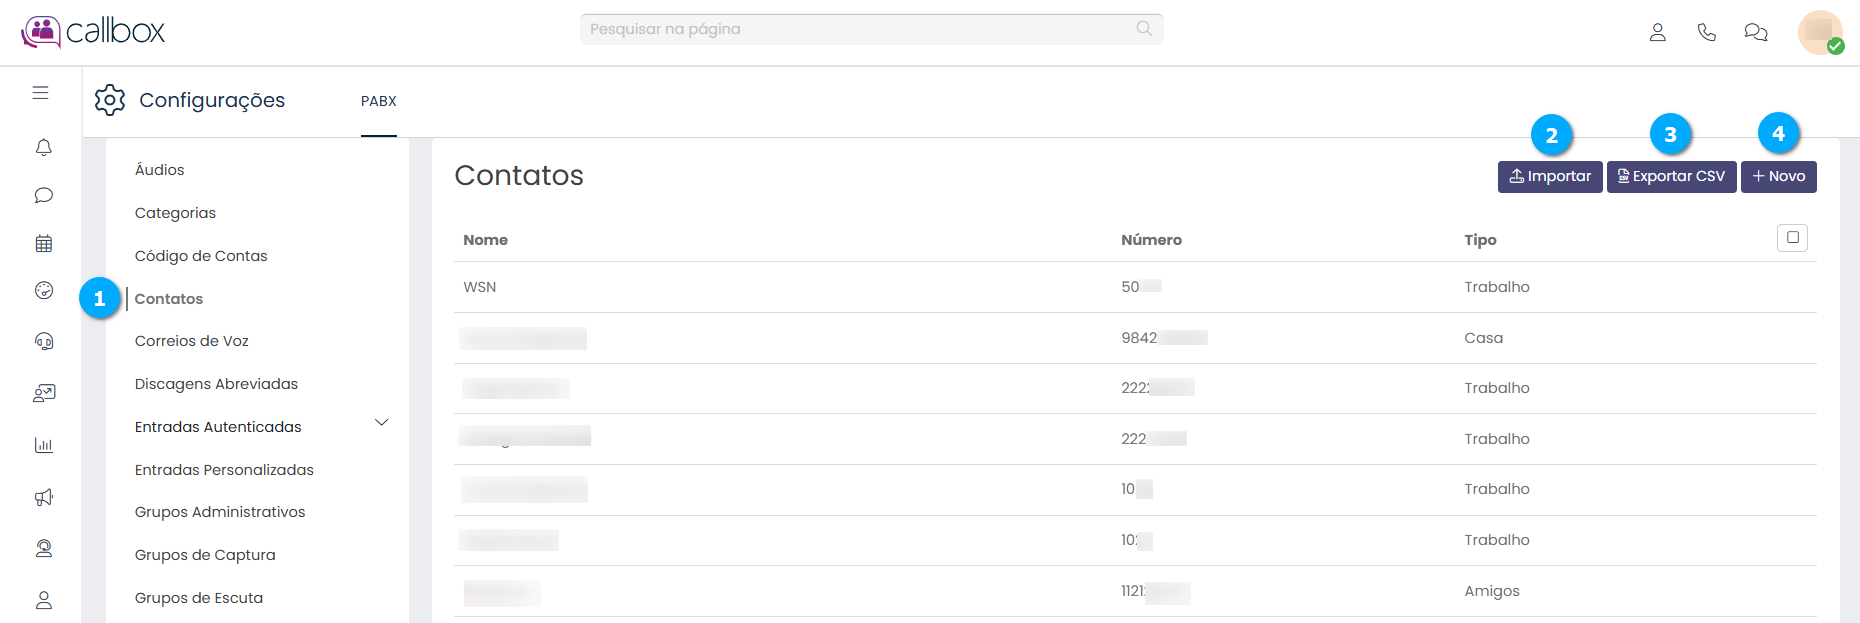Click the Novo button to add a contact
Viewport: 1860px width, 623px height.
click(1778, 177)
